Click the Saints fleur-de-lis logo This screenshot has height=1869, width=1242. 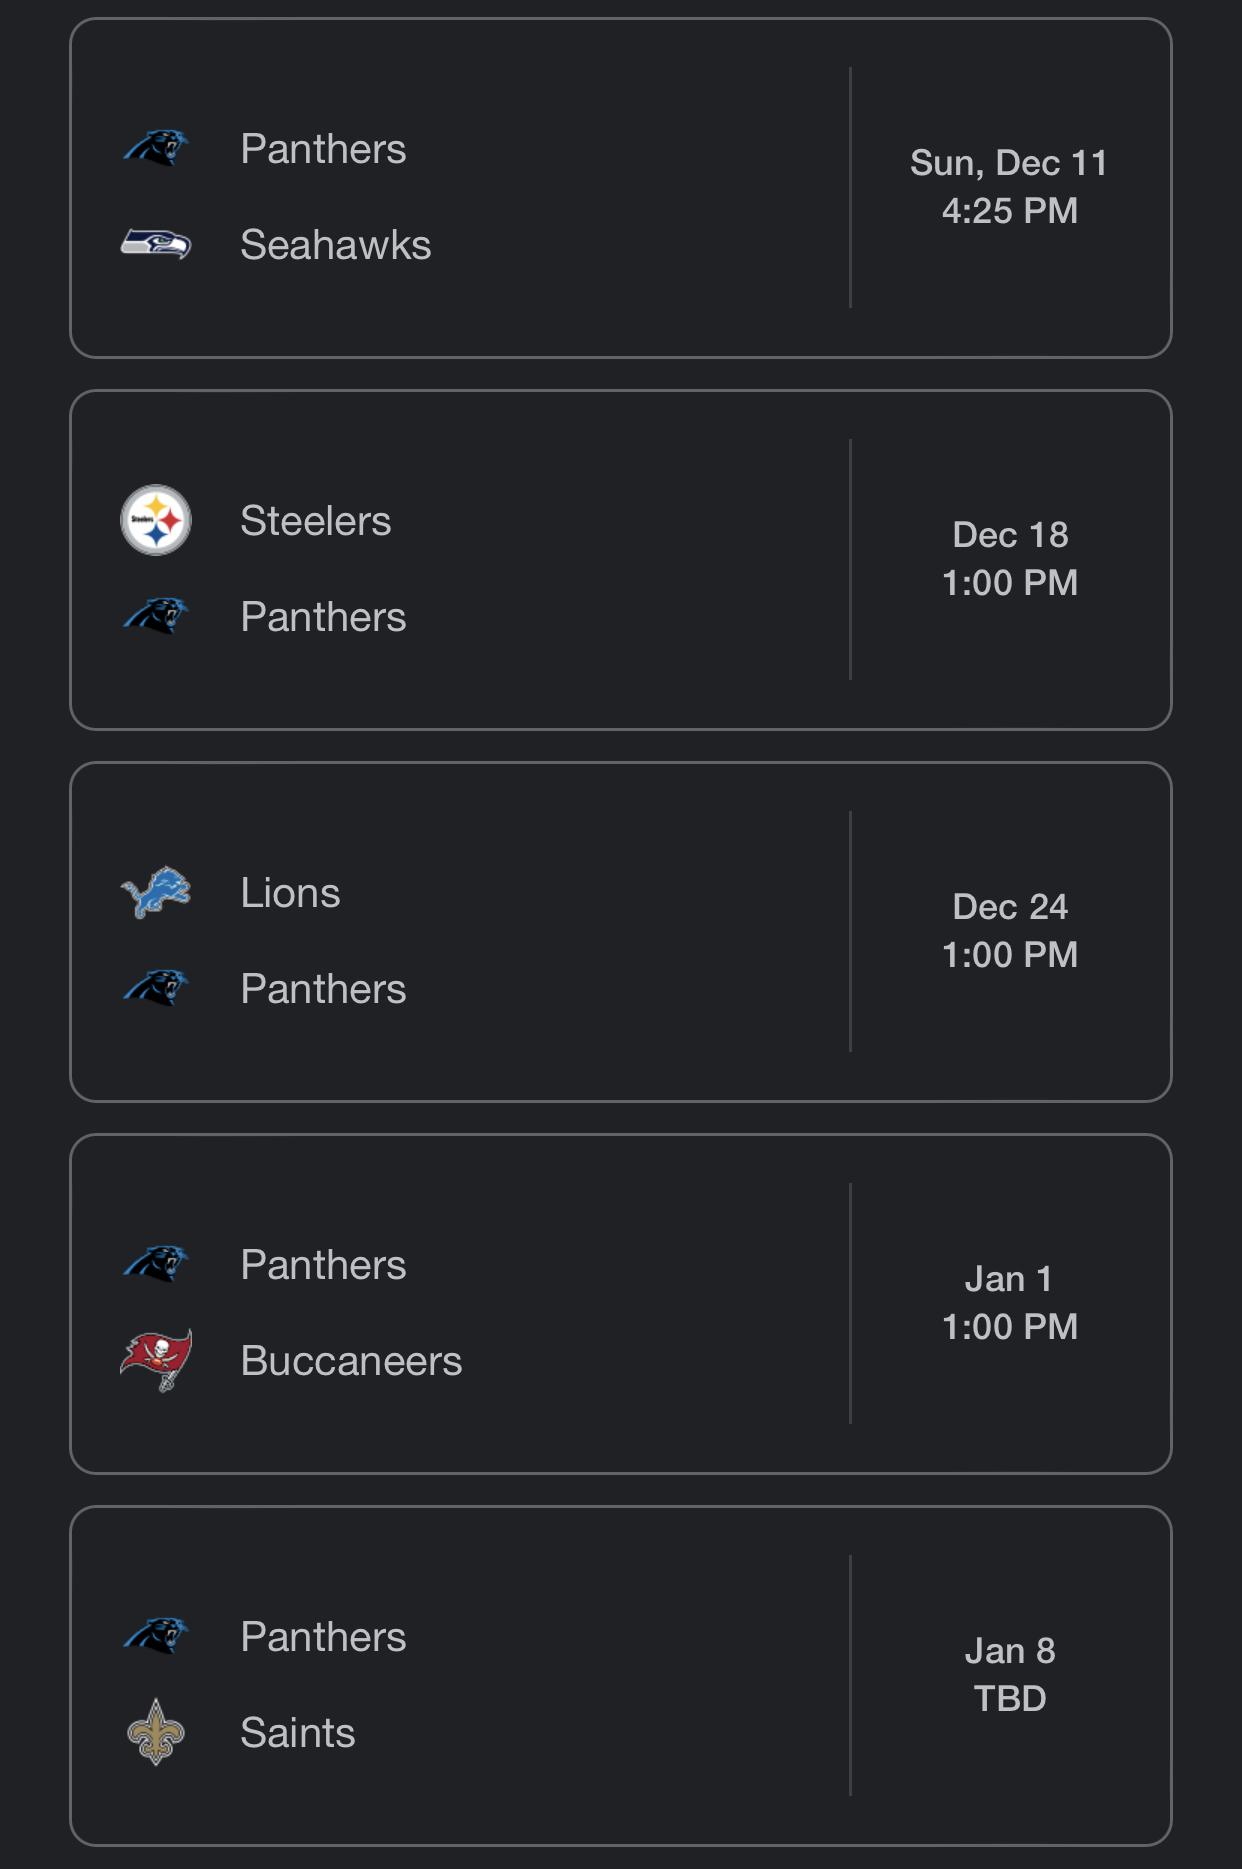pos(156,1732)
